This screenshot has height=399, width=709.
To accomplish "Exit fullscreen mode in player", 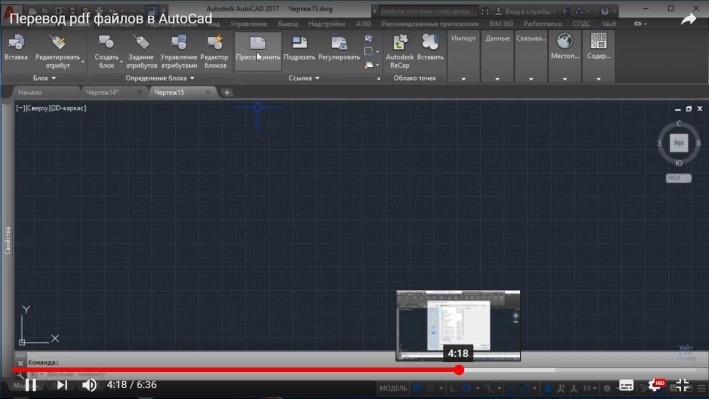I will [x=682, y=385].
